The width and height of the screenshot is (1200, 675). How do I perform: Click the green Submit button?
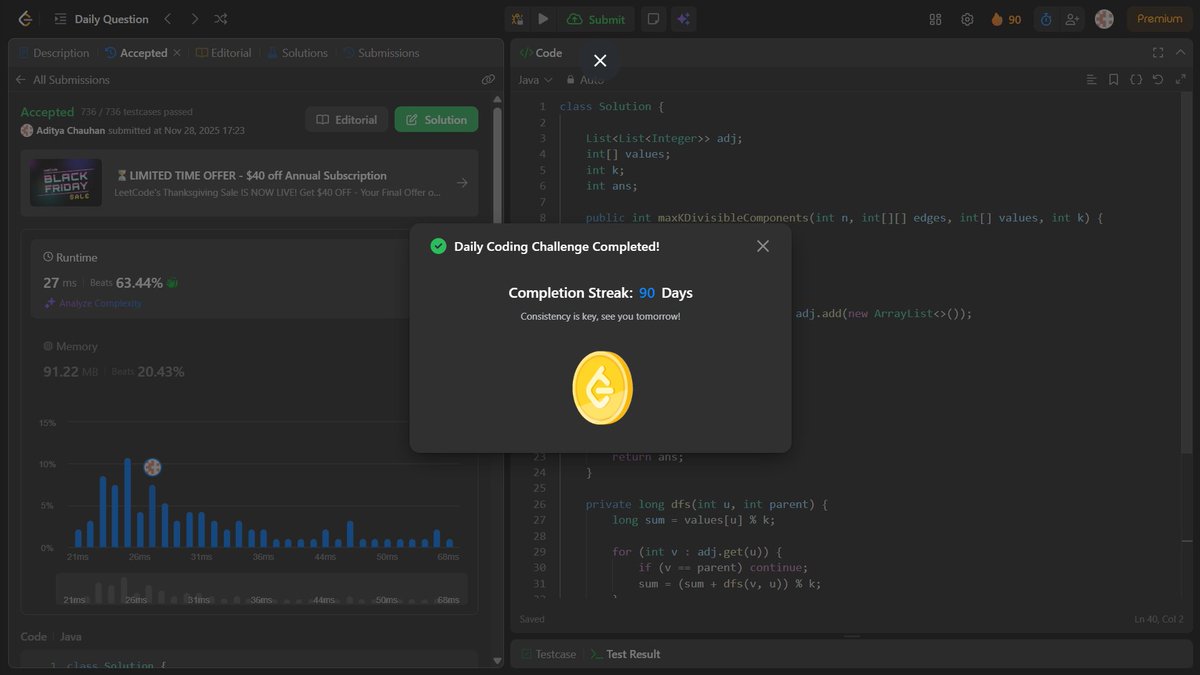[x=597, y=18]
